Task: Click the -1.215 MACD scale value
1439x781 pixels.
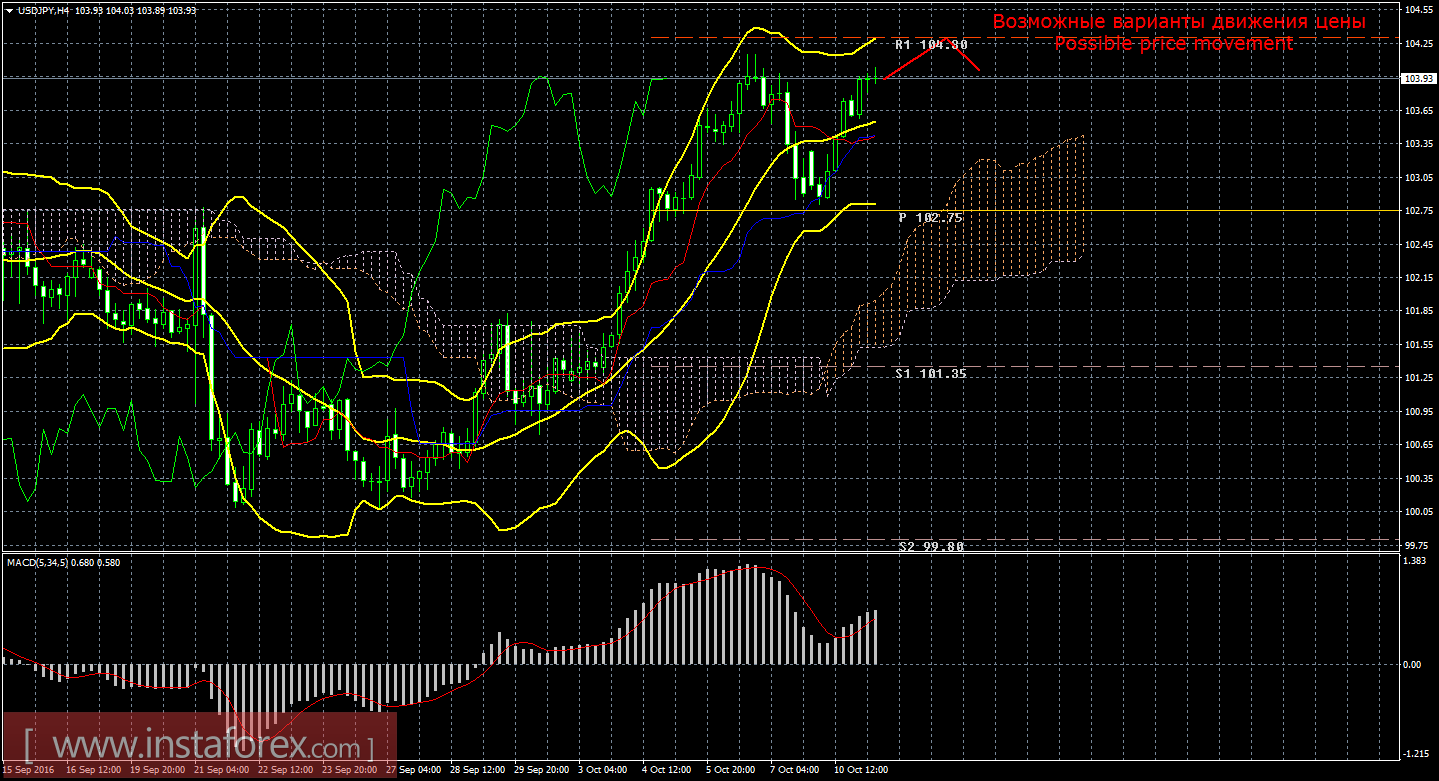Action: pos(1415,753)
